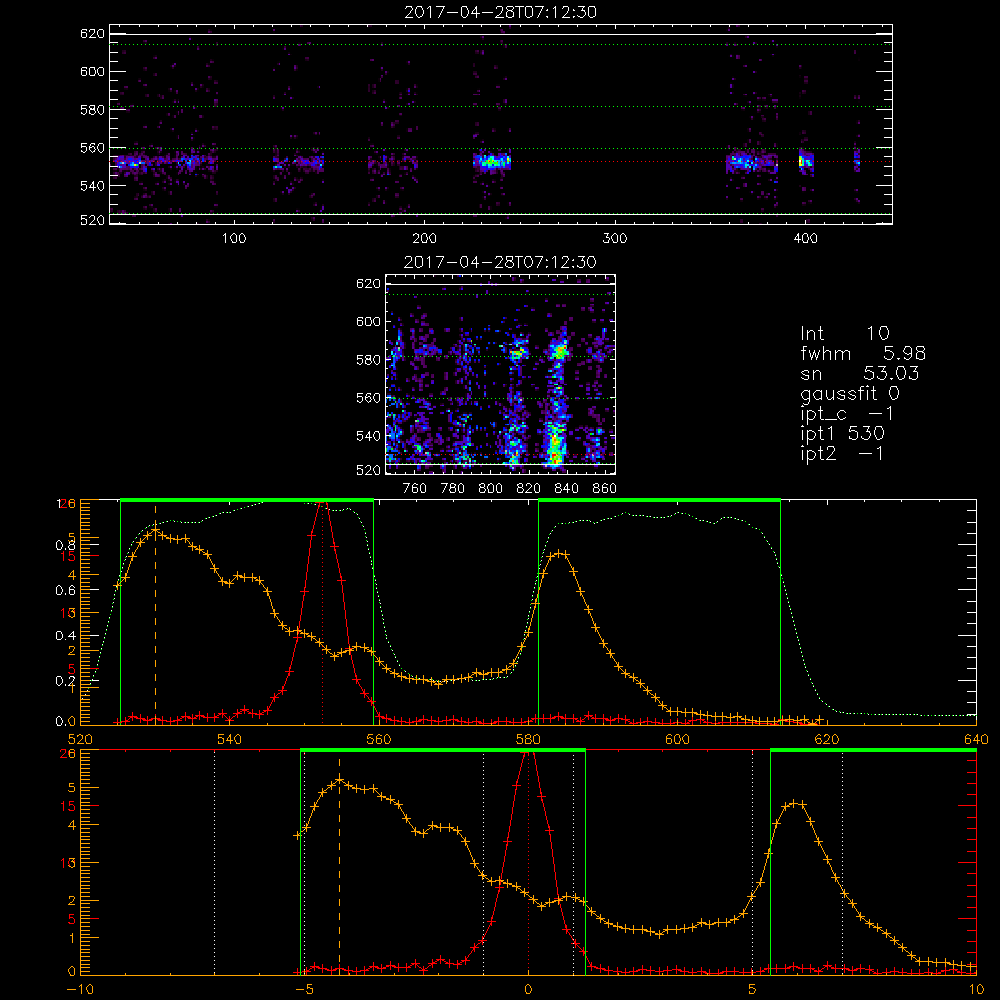Click the 760 tick label under the middle image
The height and width of the screenshot is (1000, 1000).
coord(415,489)
